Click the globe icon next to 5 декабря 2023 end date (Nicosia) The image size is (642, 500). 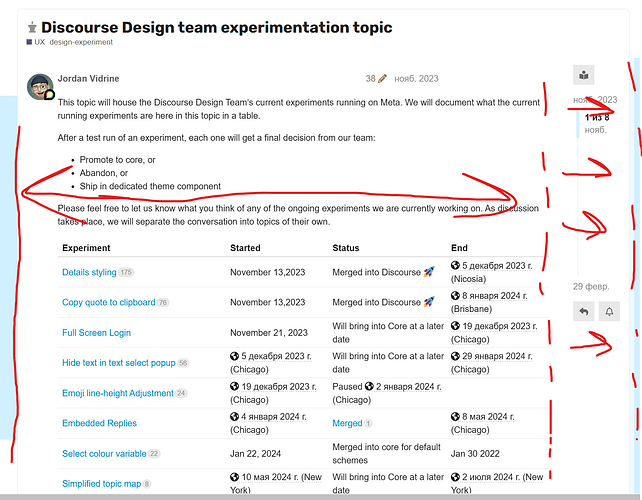455,265
